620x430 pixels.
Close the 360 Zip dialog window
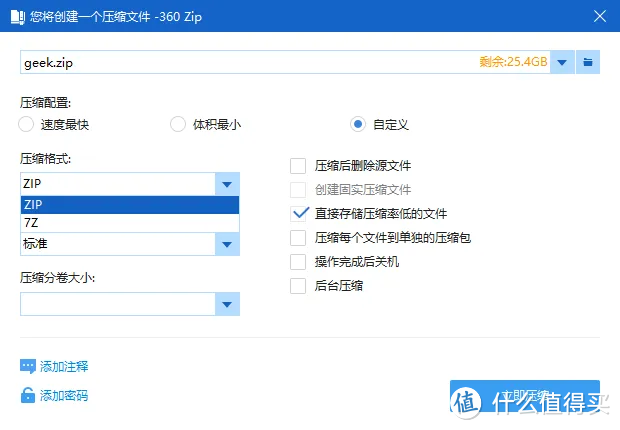click(600, 16)
